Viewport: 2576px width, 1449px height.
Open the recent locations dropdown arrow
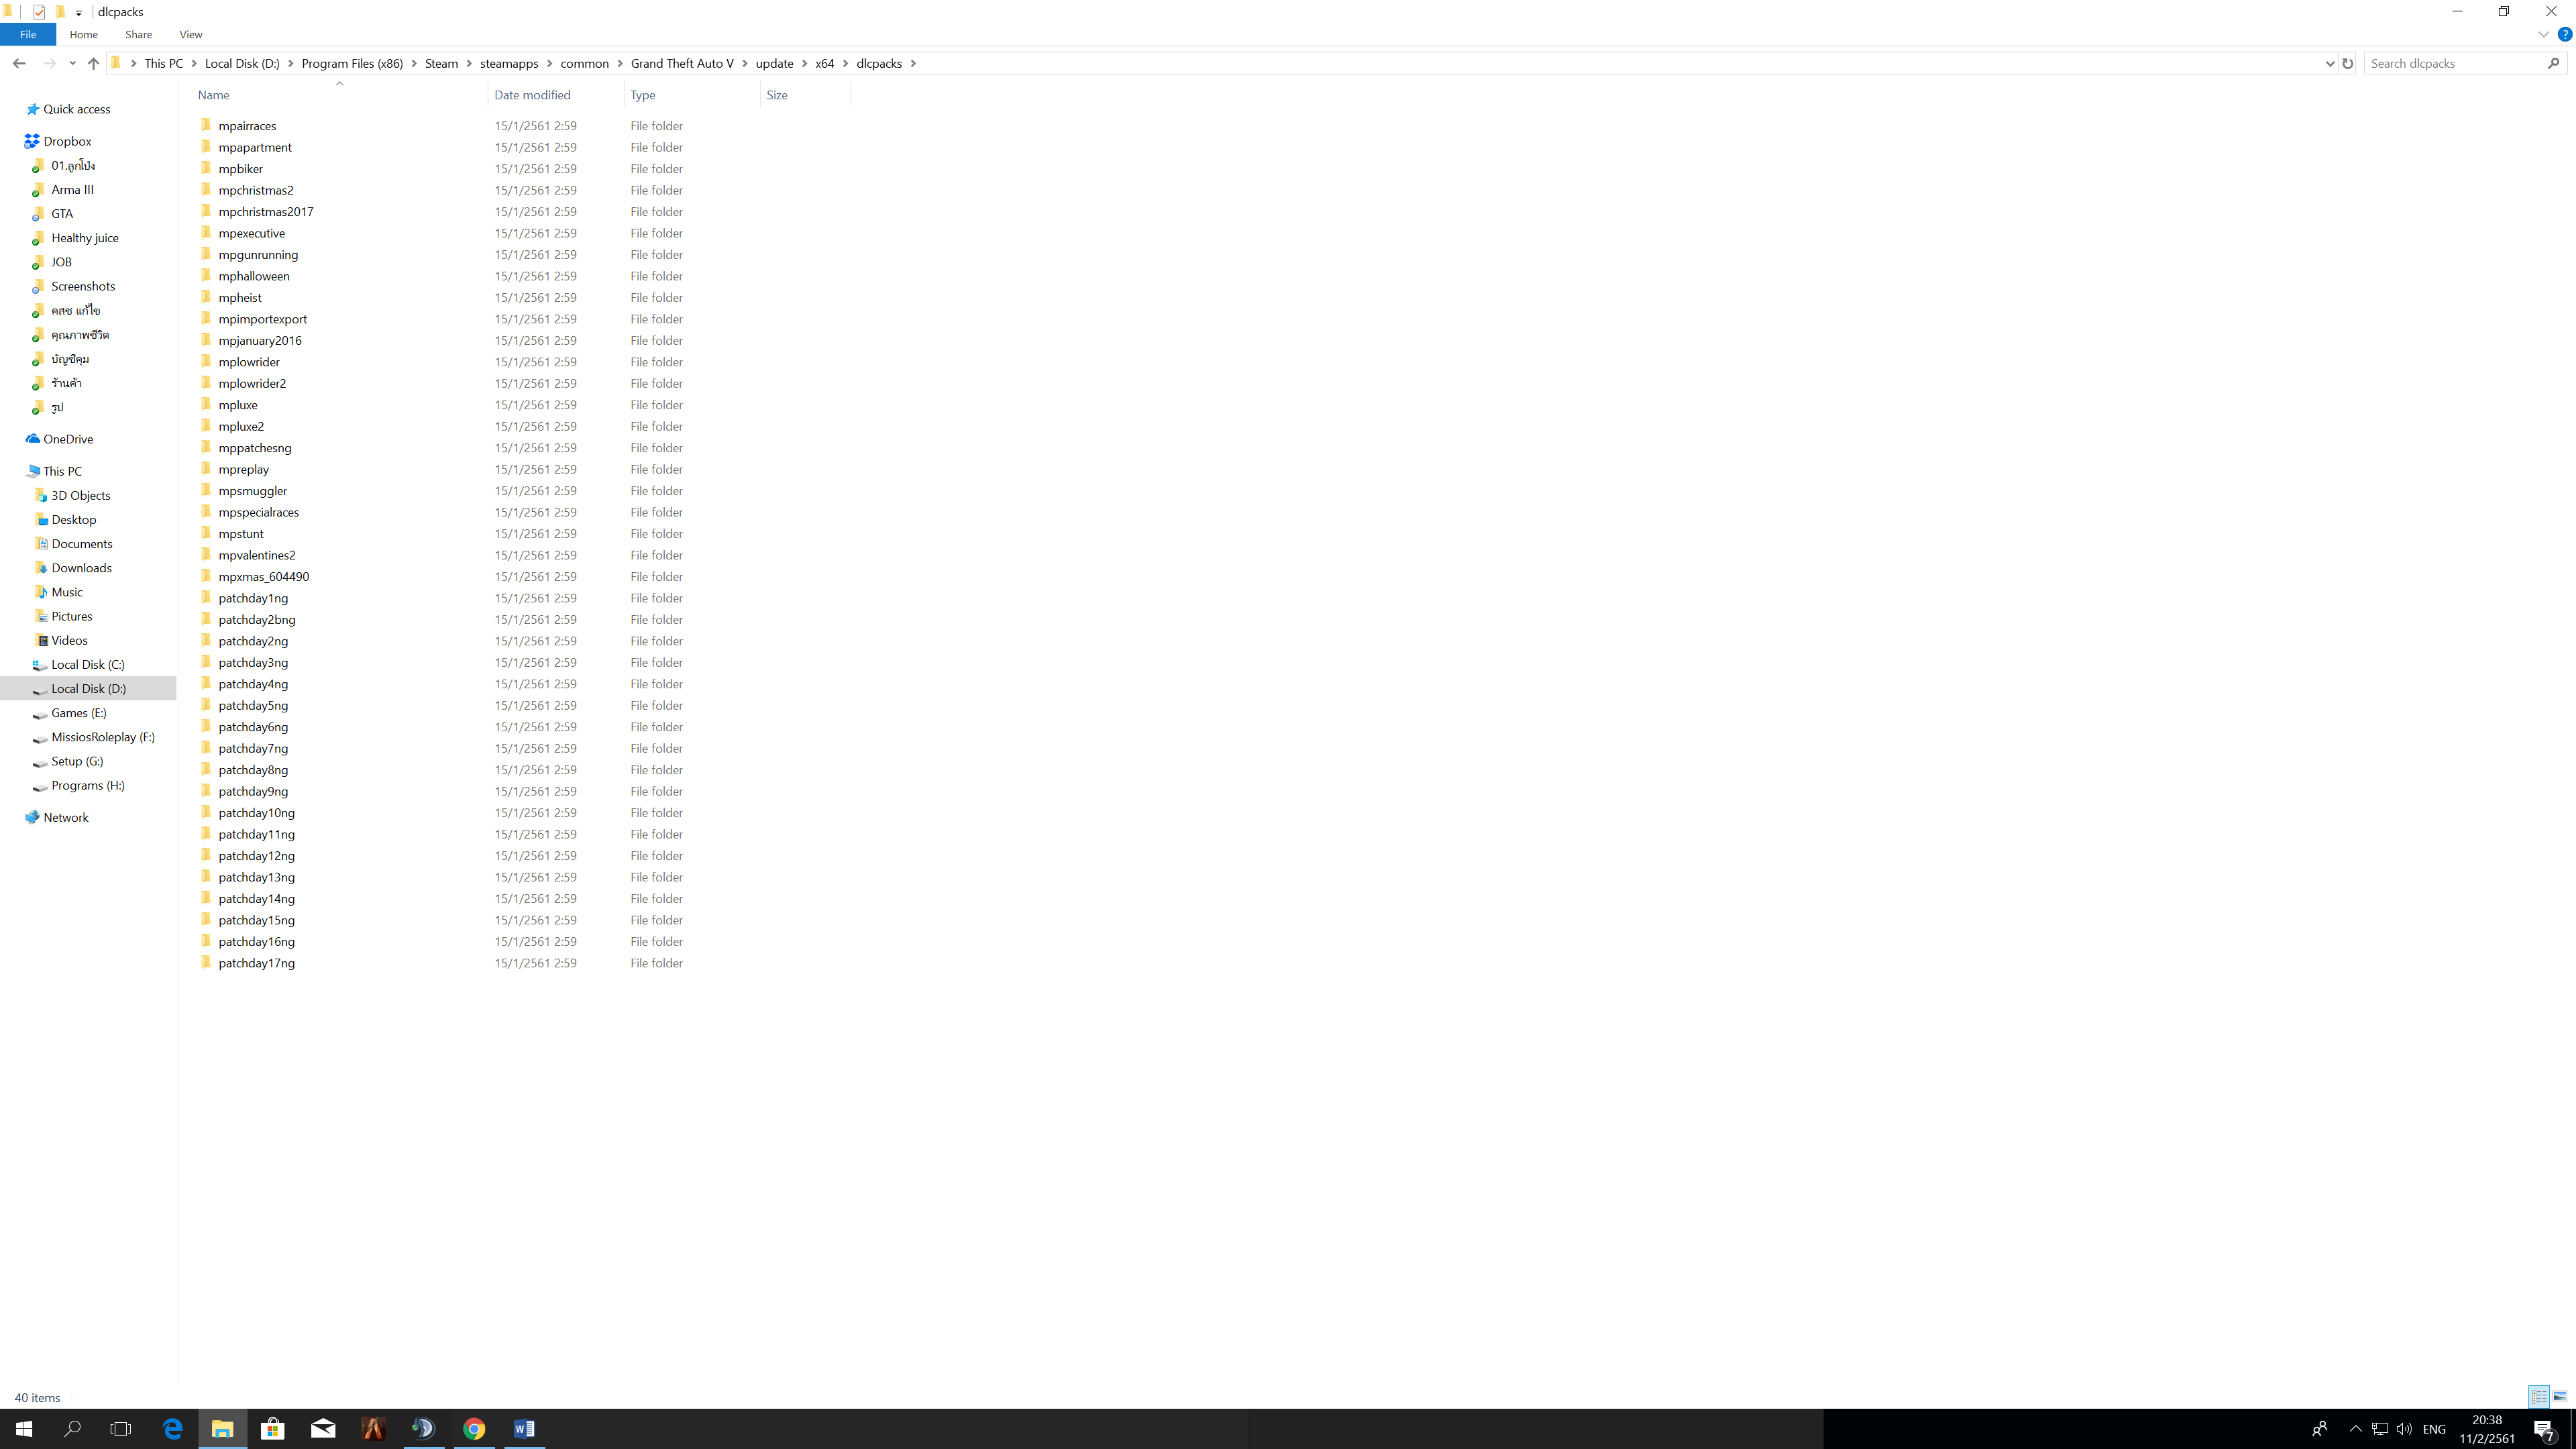[x=72, y=63]
